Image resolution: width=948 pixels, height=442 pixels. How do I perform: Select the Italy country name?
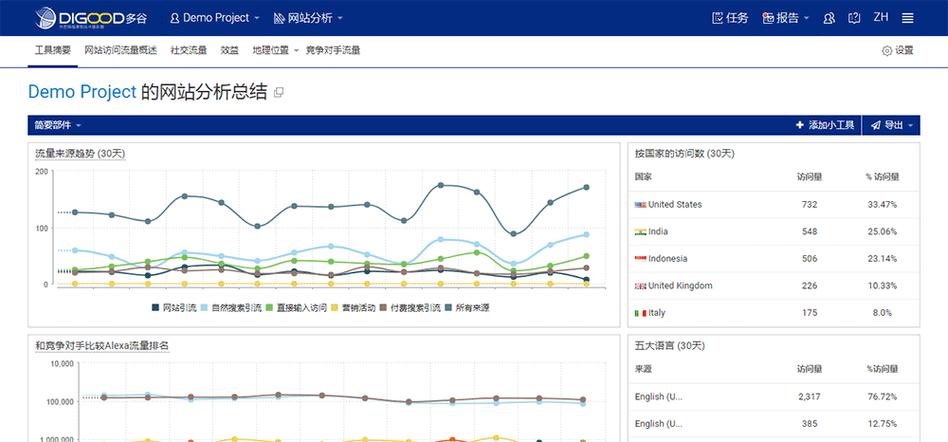(657, 313)
